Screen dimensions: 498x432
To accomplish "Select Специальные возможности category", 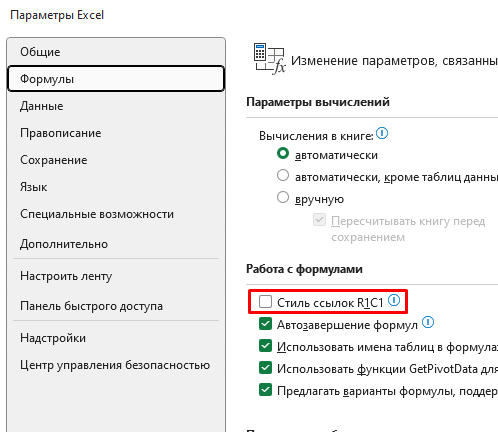I will pyautogui.click(x=116, y=214).
